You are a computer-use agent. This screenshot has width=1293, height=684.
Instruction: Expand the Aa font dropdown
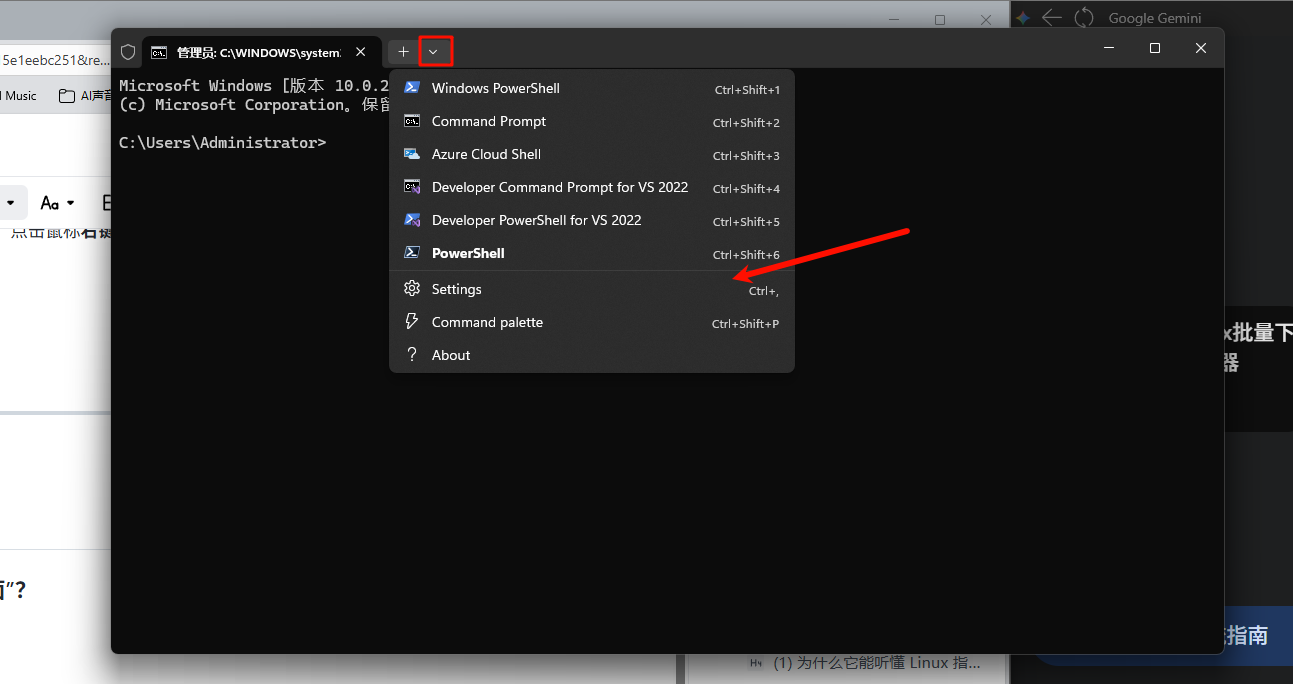coord(58,203)
